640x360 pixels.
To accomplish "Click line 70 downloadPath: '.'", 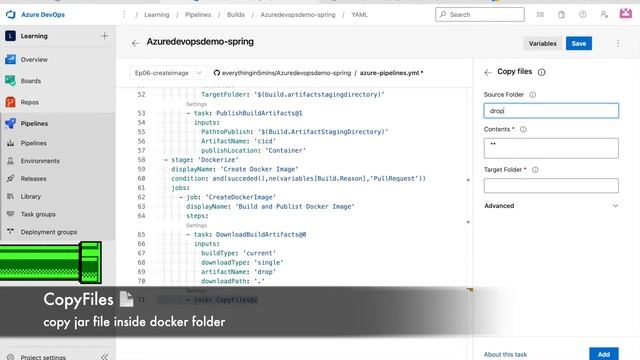I will 233,281.
